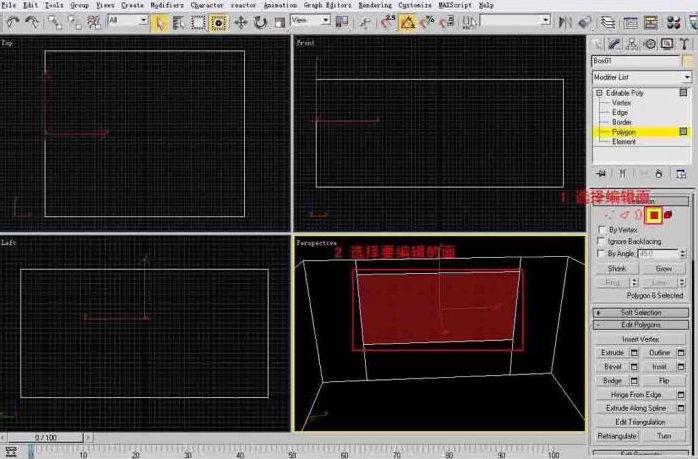
Task: Toggle the Angle Snap icon
Action: [407, 22]
